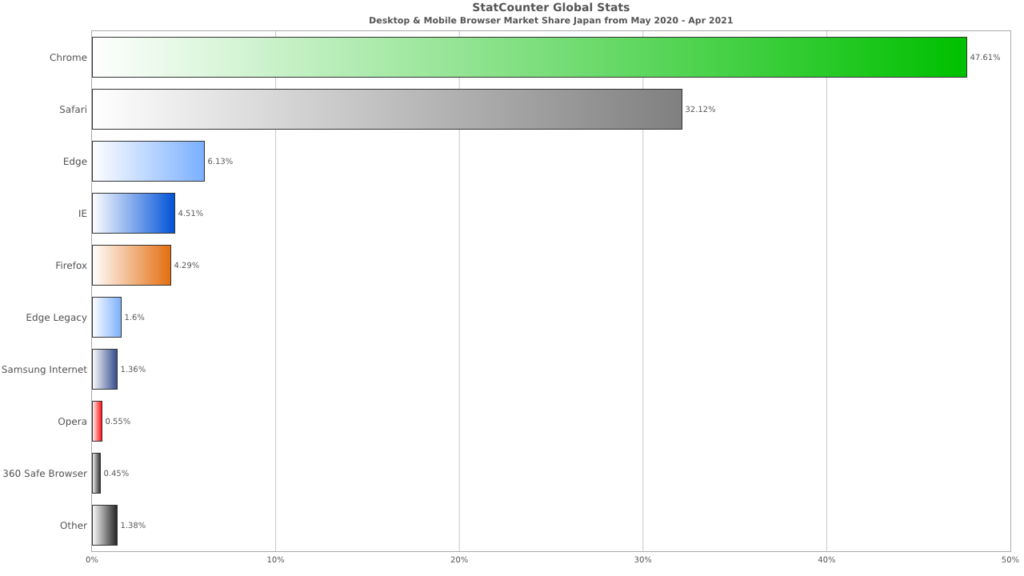1024x576 pixels.
Task: Click the 40% x-axis tick label
Action: [x=826, y=560]
